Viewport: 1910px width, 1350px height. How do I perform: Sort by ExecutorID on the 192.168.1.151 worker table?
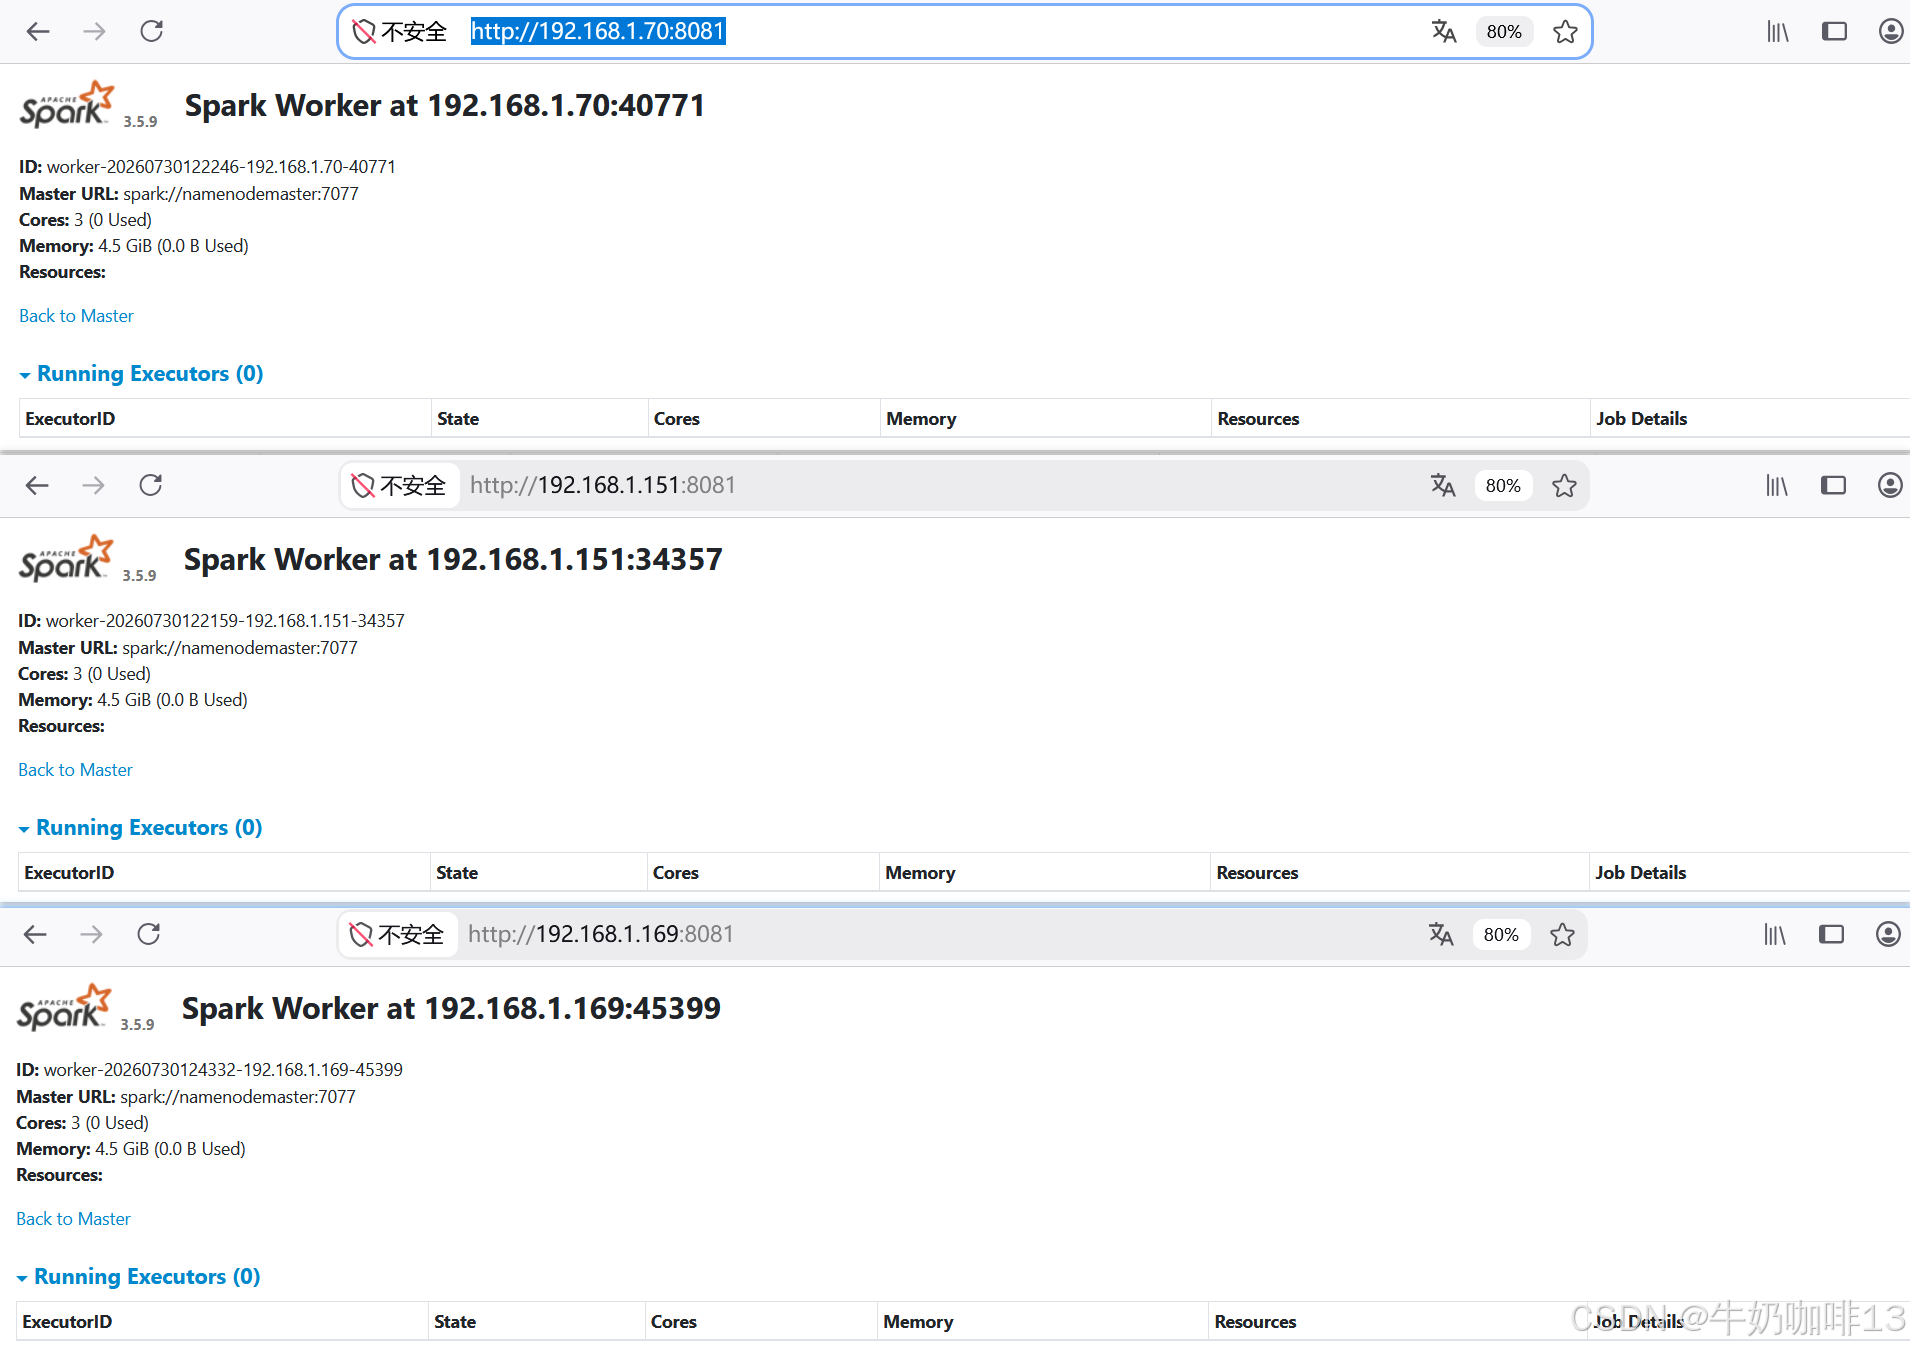pos(224,873)
